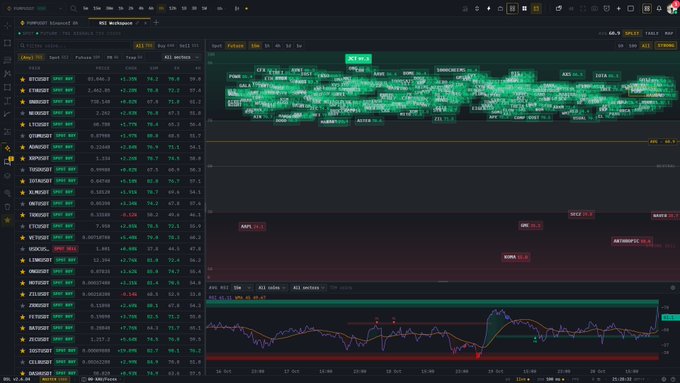
Task: Click the JCT 97.3 heatmap tag
Action: click(358, 59)
